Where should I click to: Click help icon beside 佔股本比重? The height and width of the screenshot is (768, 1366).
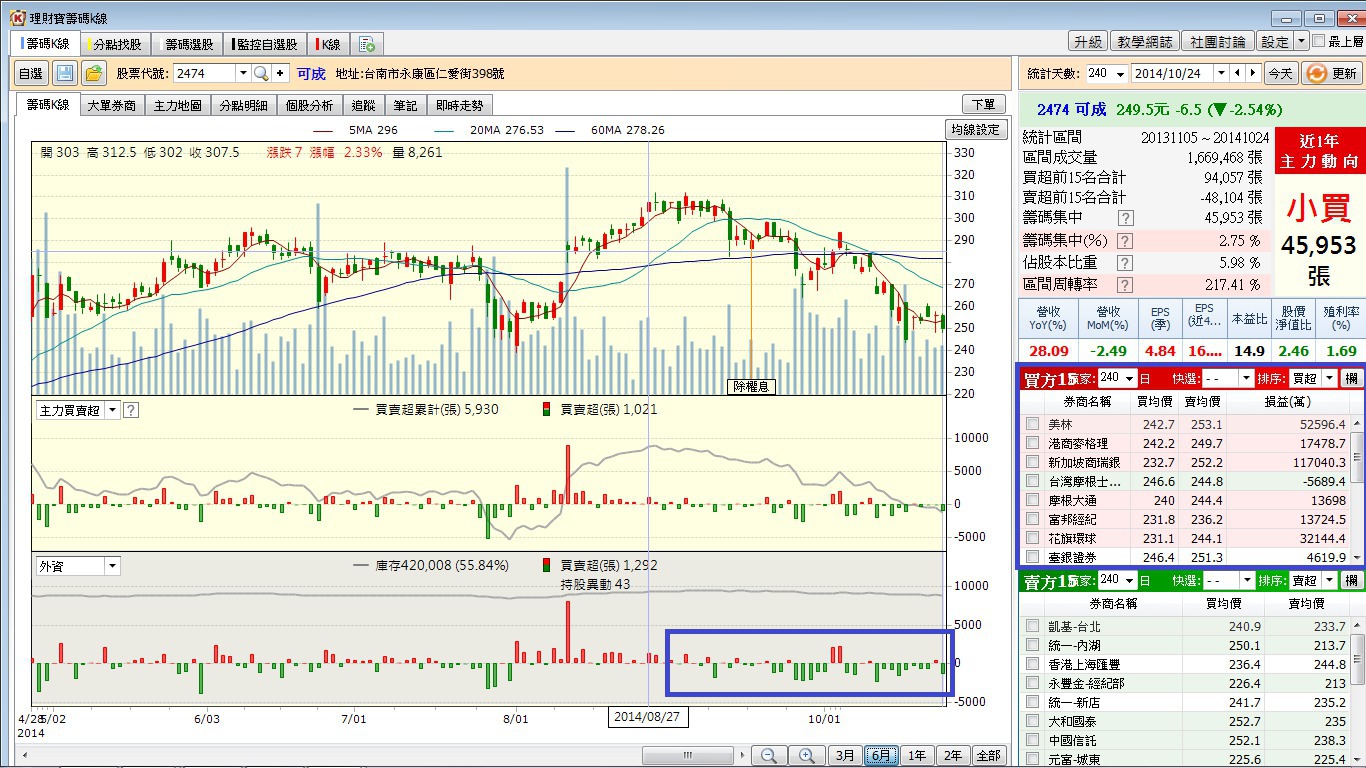[x=1125, y=262]
